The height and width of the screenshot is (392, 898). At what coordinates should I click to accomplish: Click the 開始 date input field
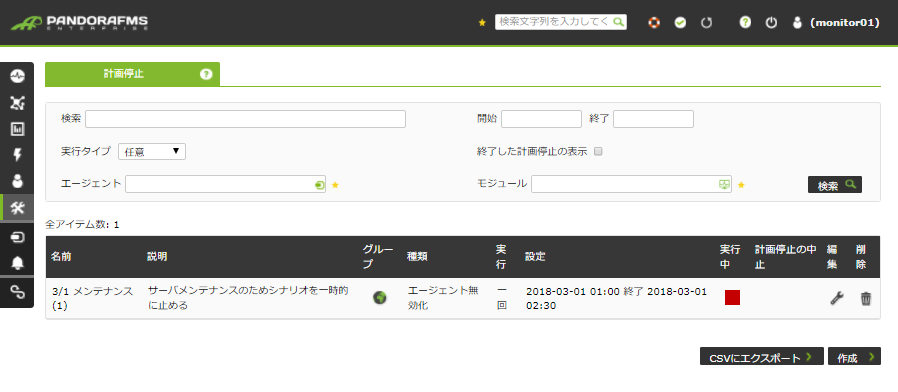tap(541, 119)
